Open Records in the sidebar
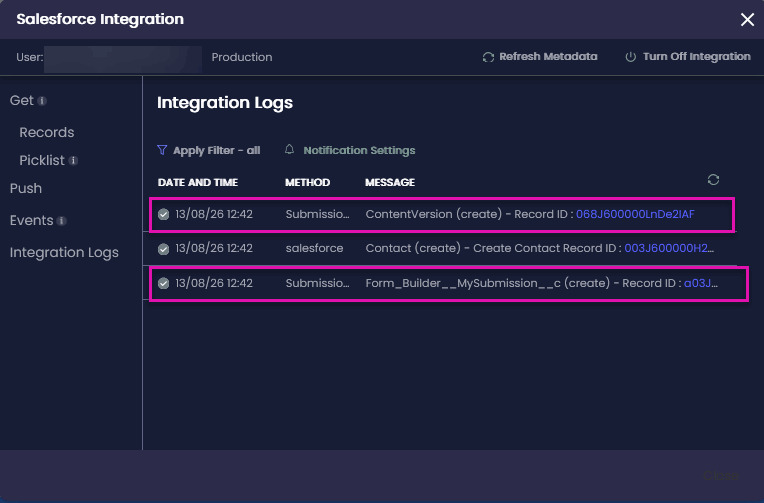 click(47, 132)
